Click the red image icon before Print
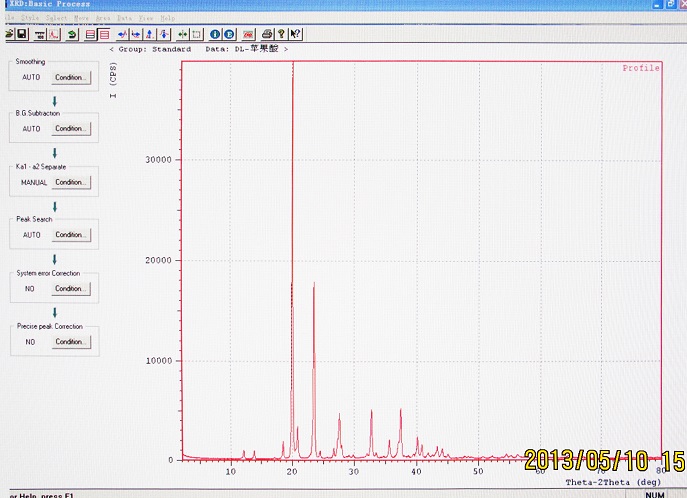The image size is (687, 498). [247, 34]
